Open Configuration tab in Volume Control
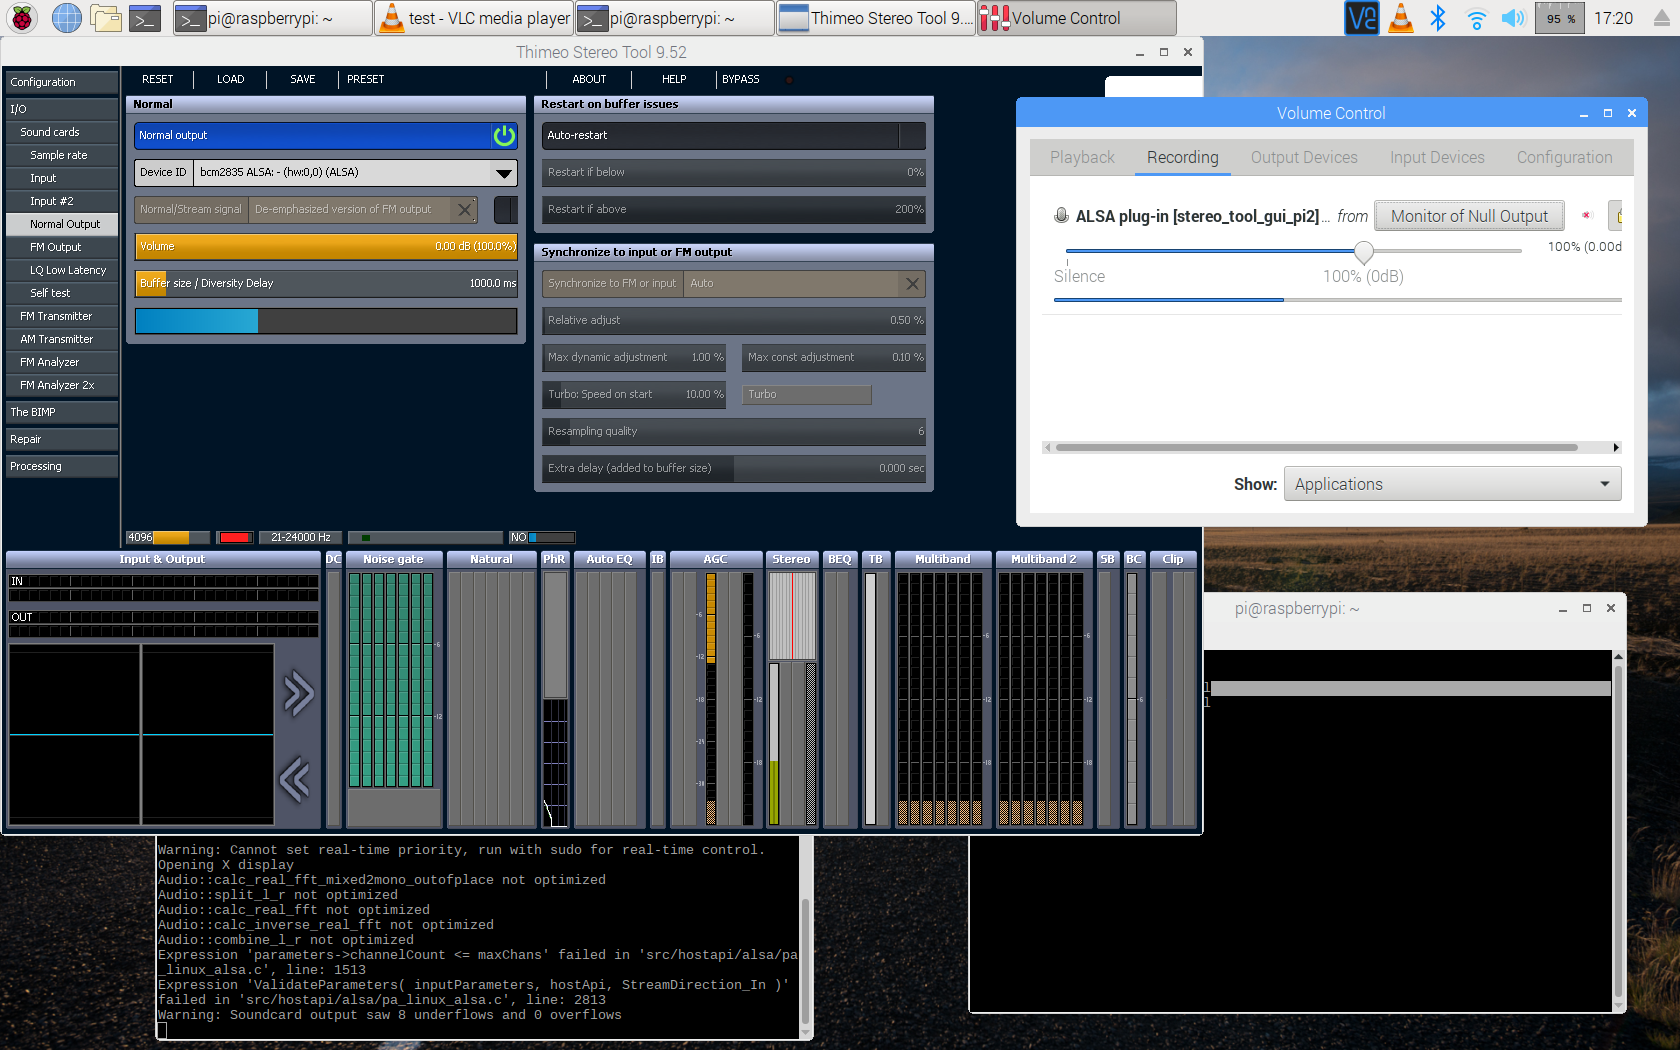 point(1564,157)
